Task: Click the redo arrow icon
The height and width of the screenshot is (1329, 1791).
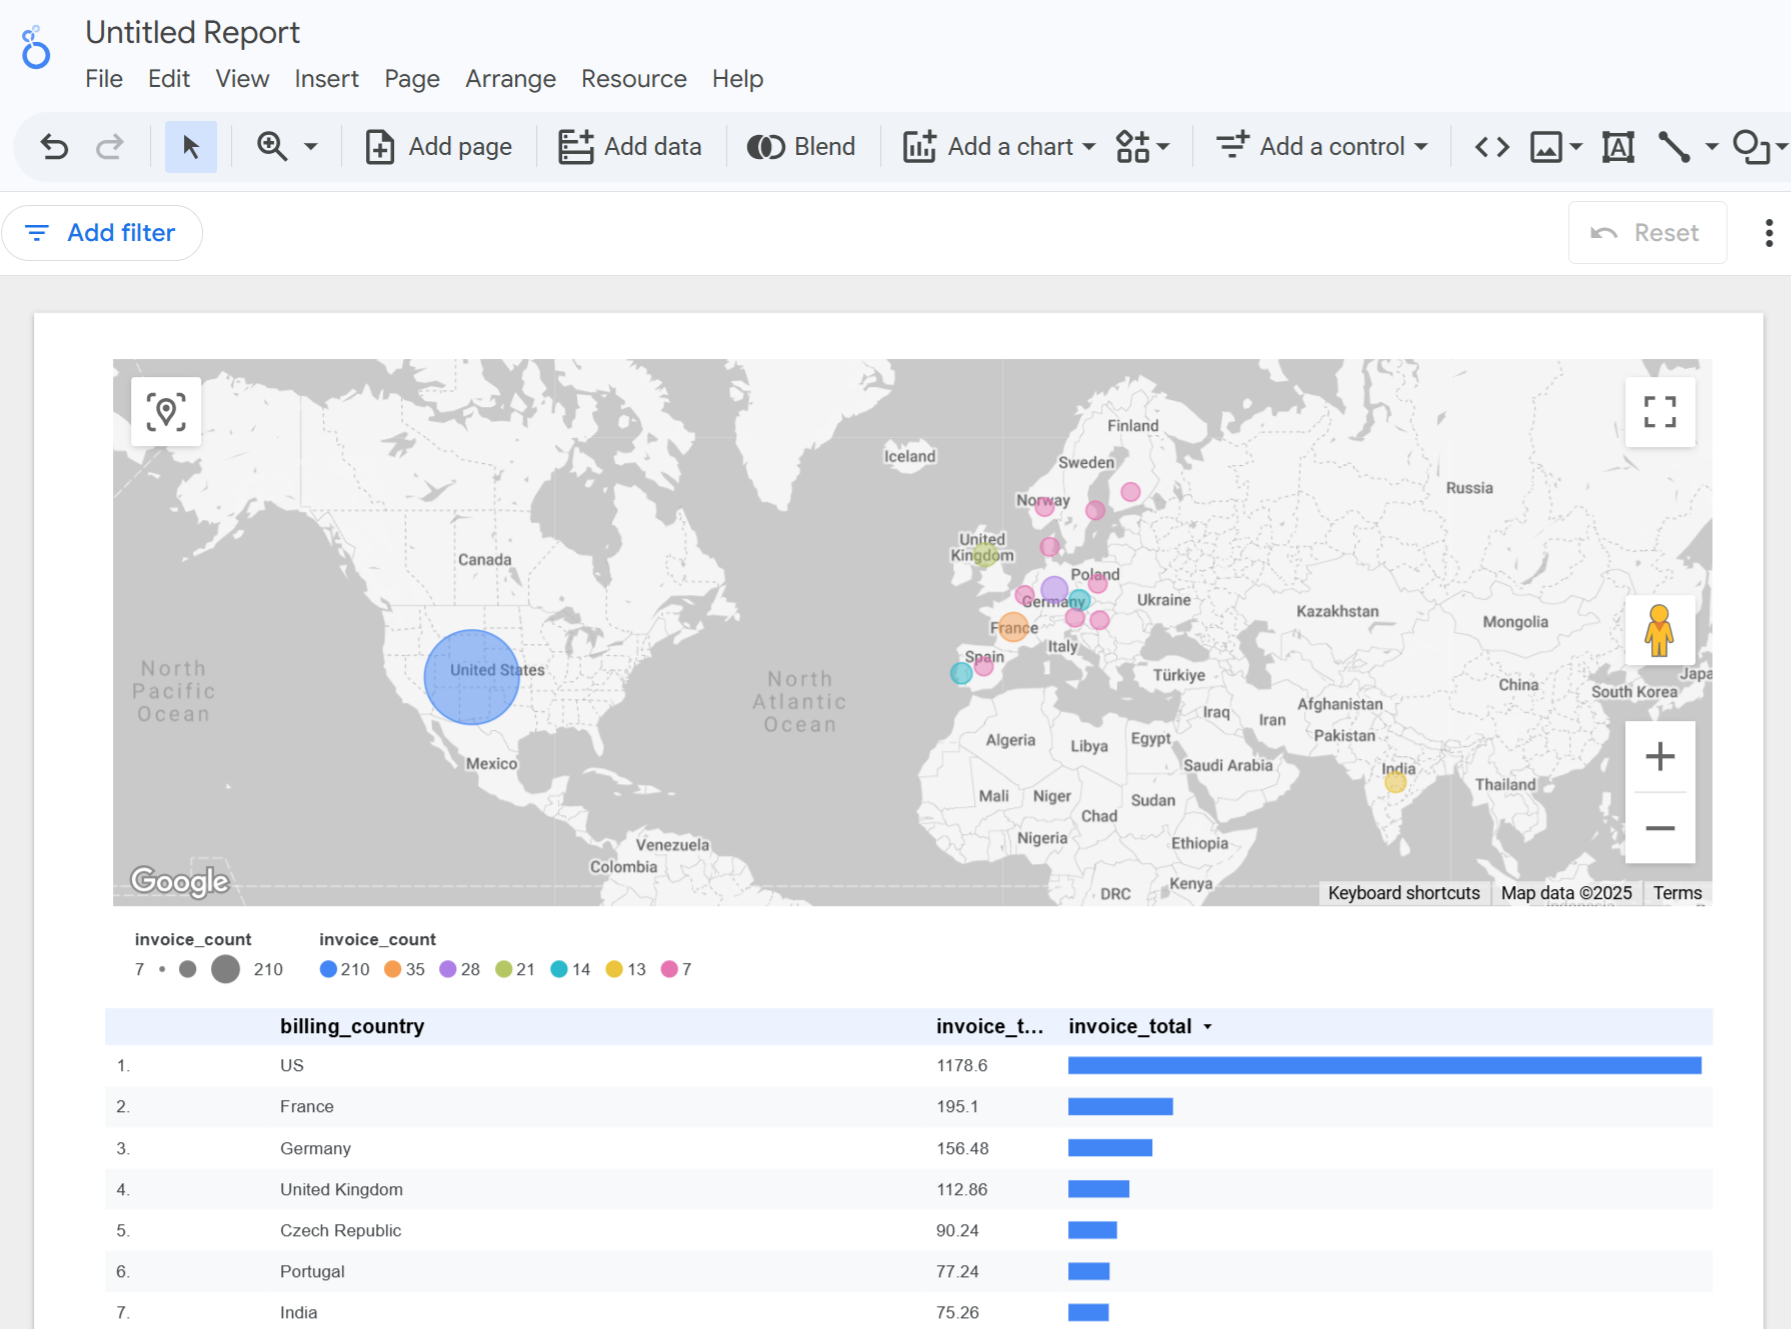Action: pos(109,147)
